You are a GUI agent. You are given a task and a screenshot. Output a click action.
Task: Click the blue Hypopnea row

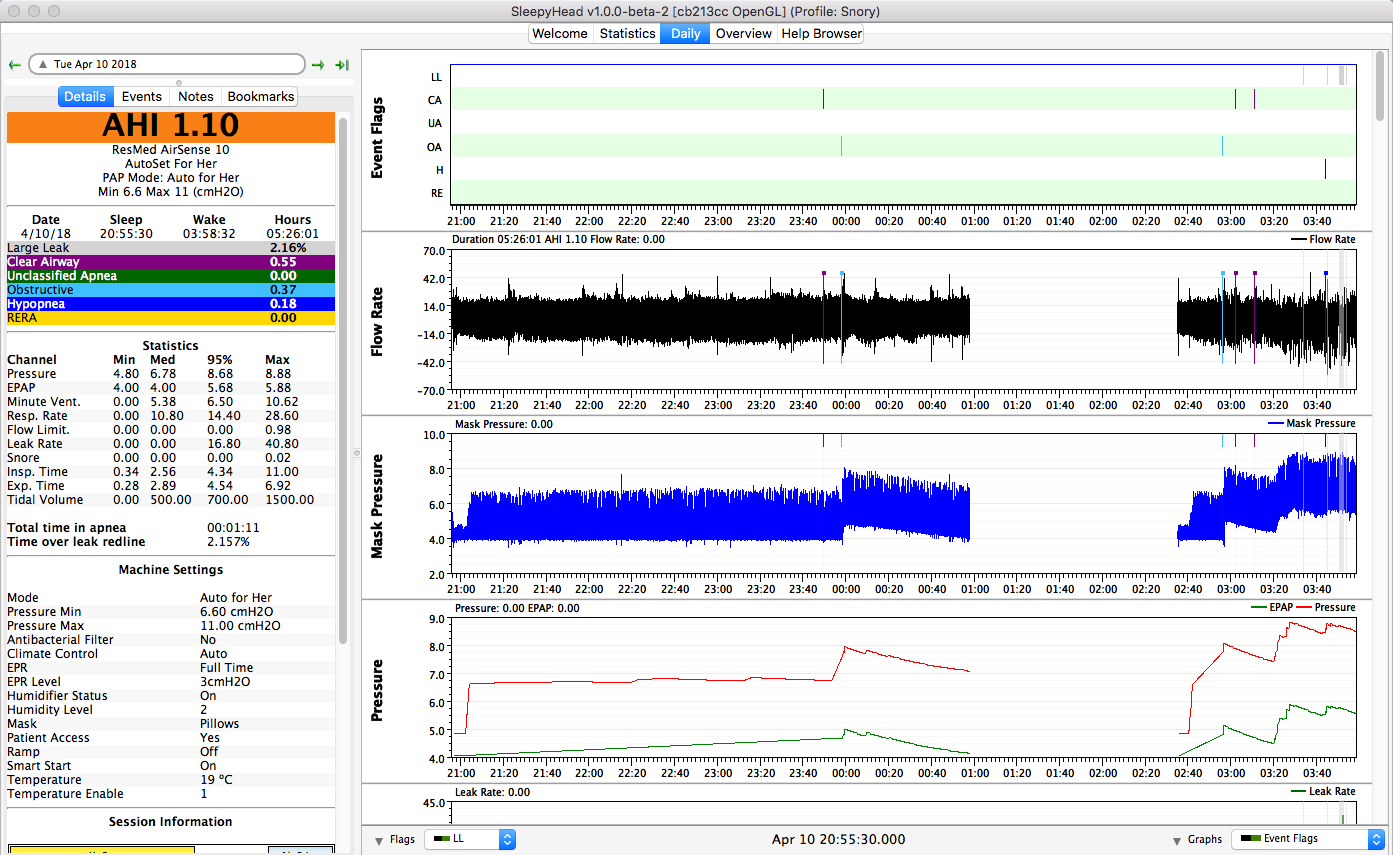171,303
